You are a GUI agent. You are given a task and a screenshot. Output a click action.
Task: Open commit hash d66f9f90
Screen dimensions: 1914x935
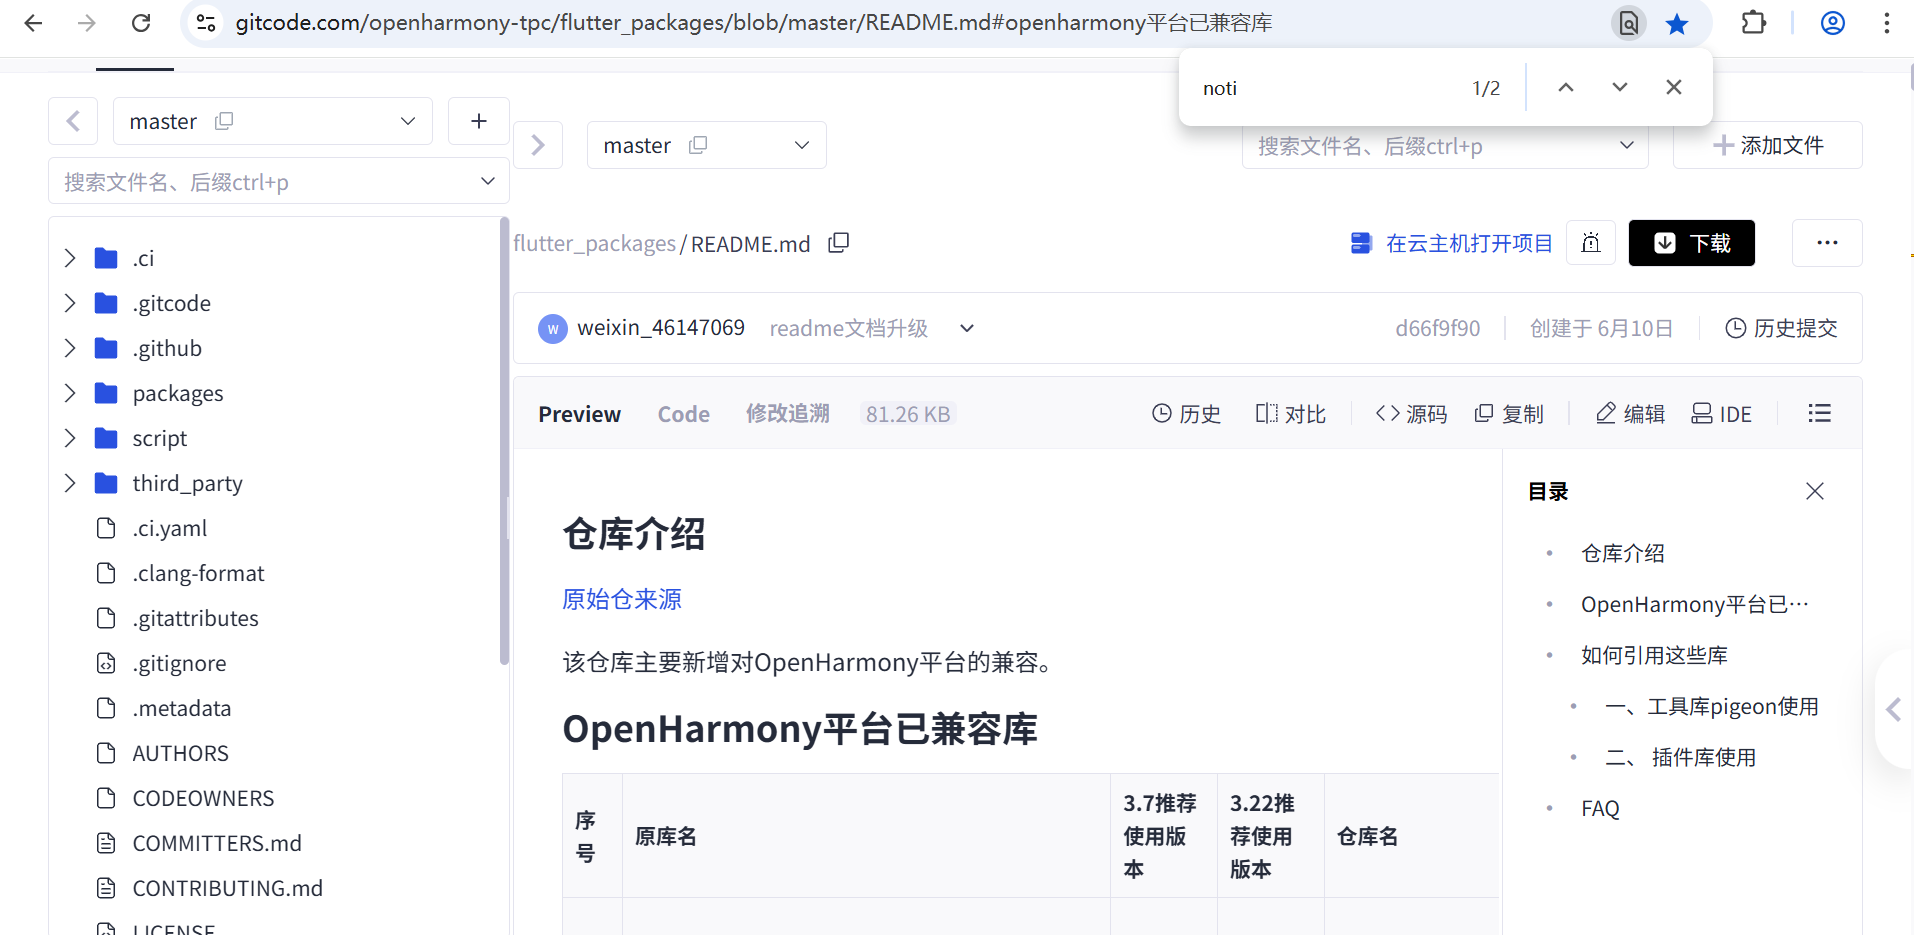point(1438,328)
